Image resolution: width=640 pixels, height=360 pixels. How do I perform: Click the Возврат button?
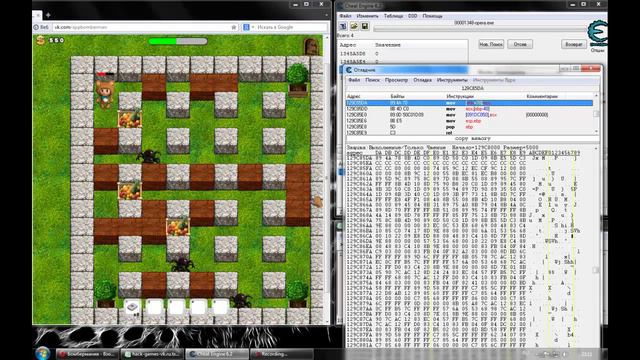coord(574,44)
